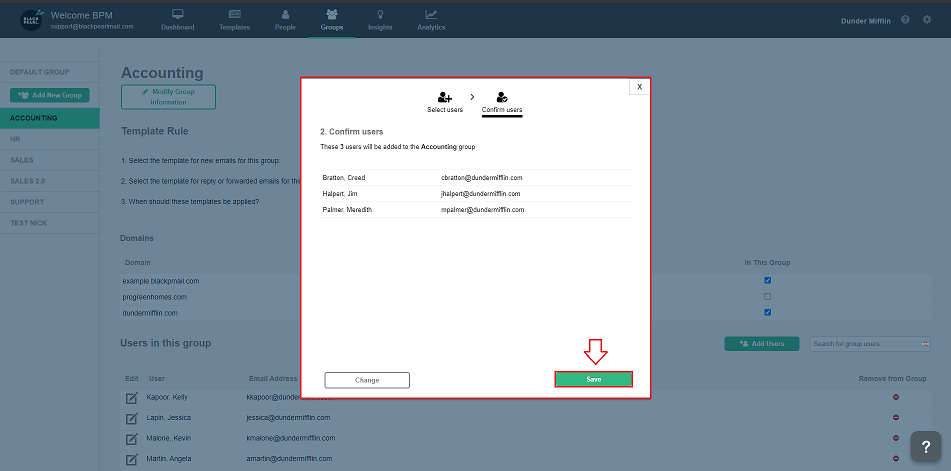Select the Sales group in sidebar
Viewport: 951px width, 471px height.
(50, 160)
